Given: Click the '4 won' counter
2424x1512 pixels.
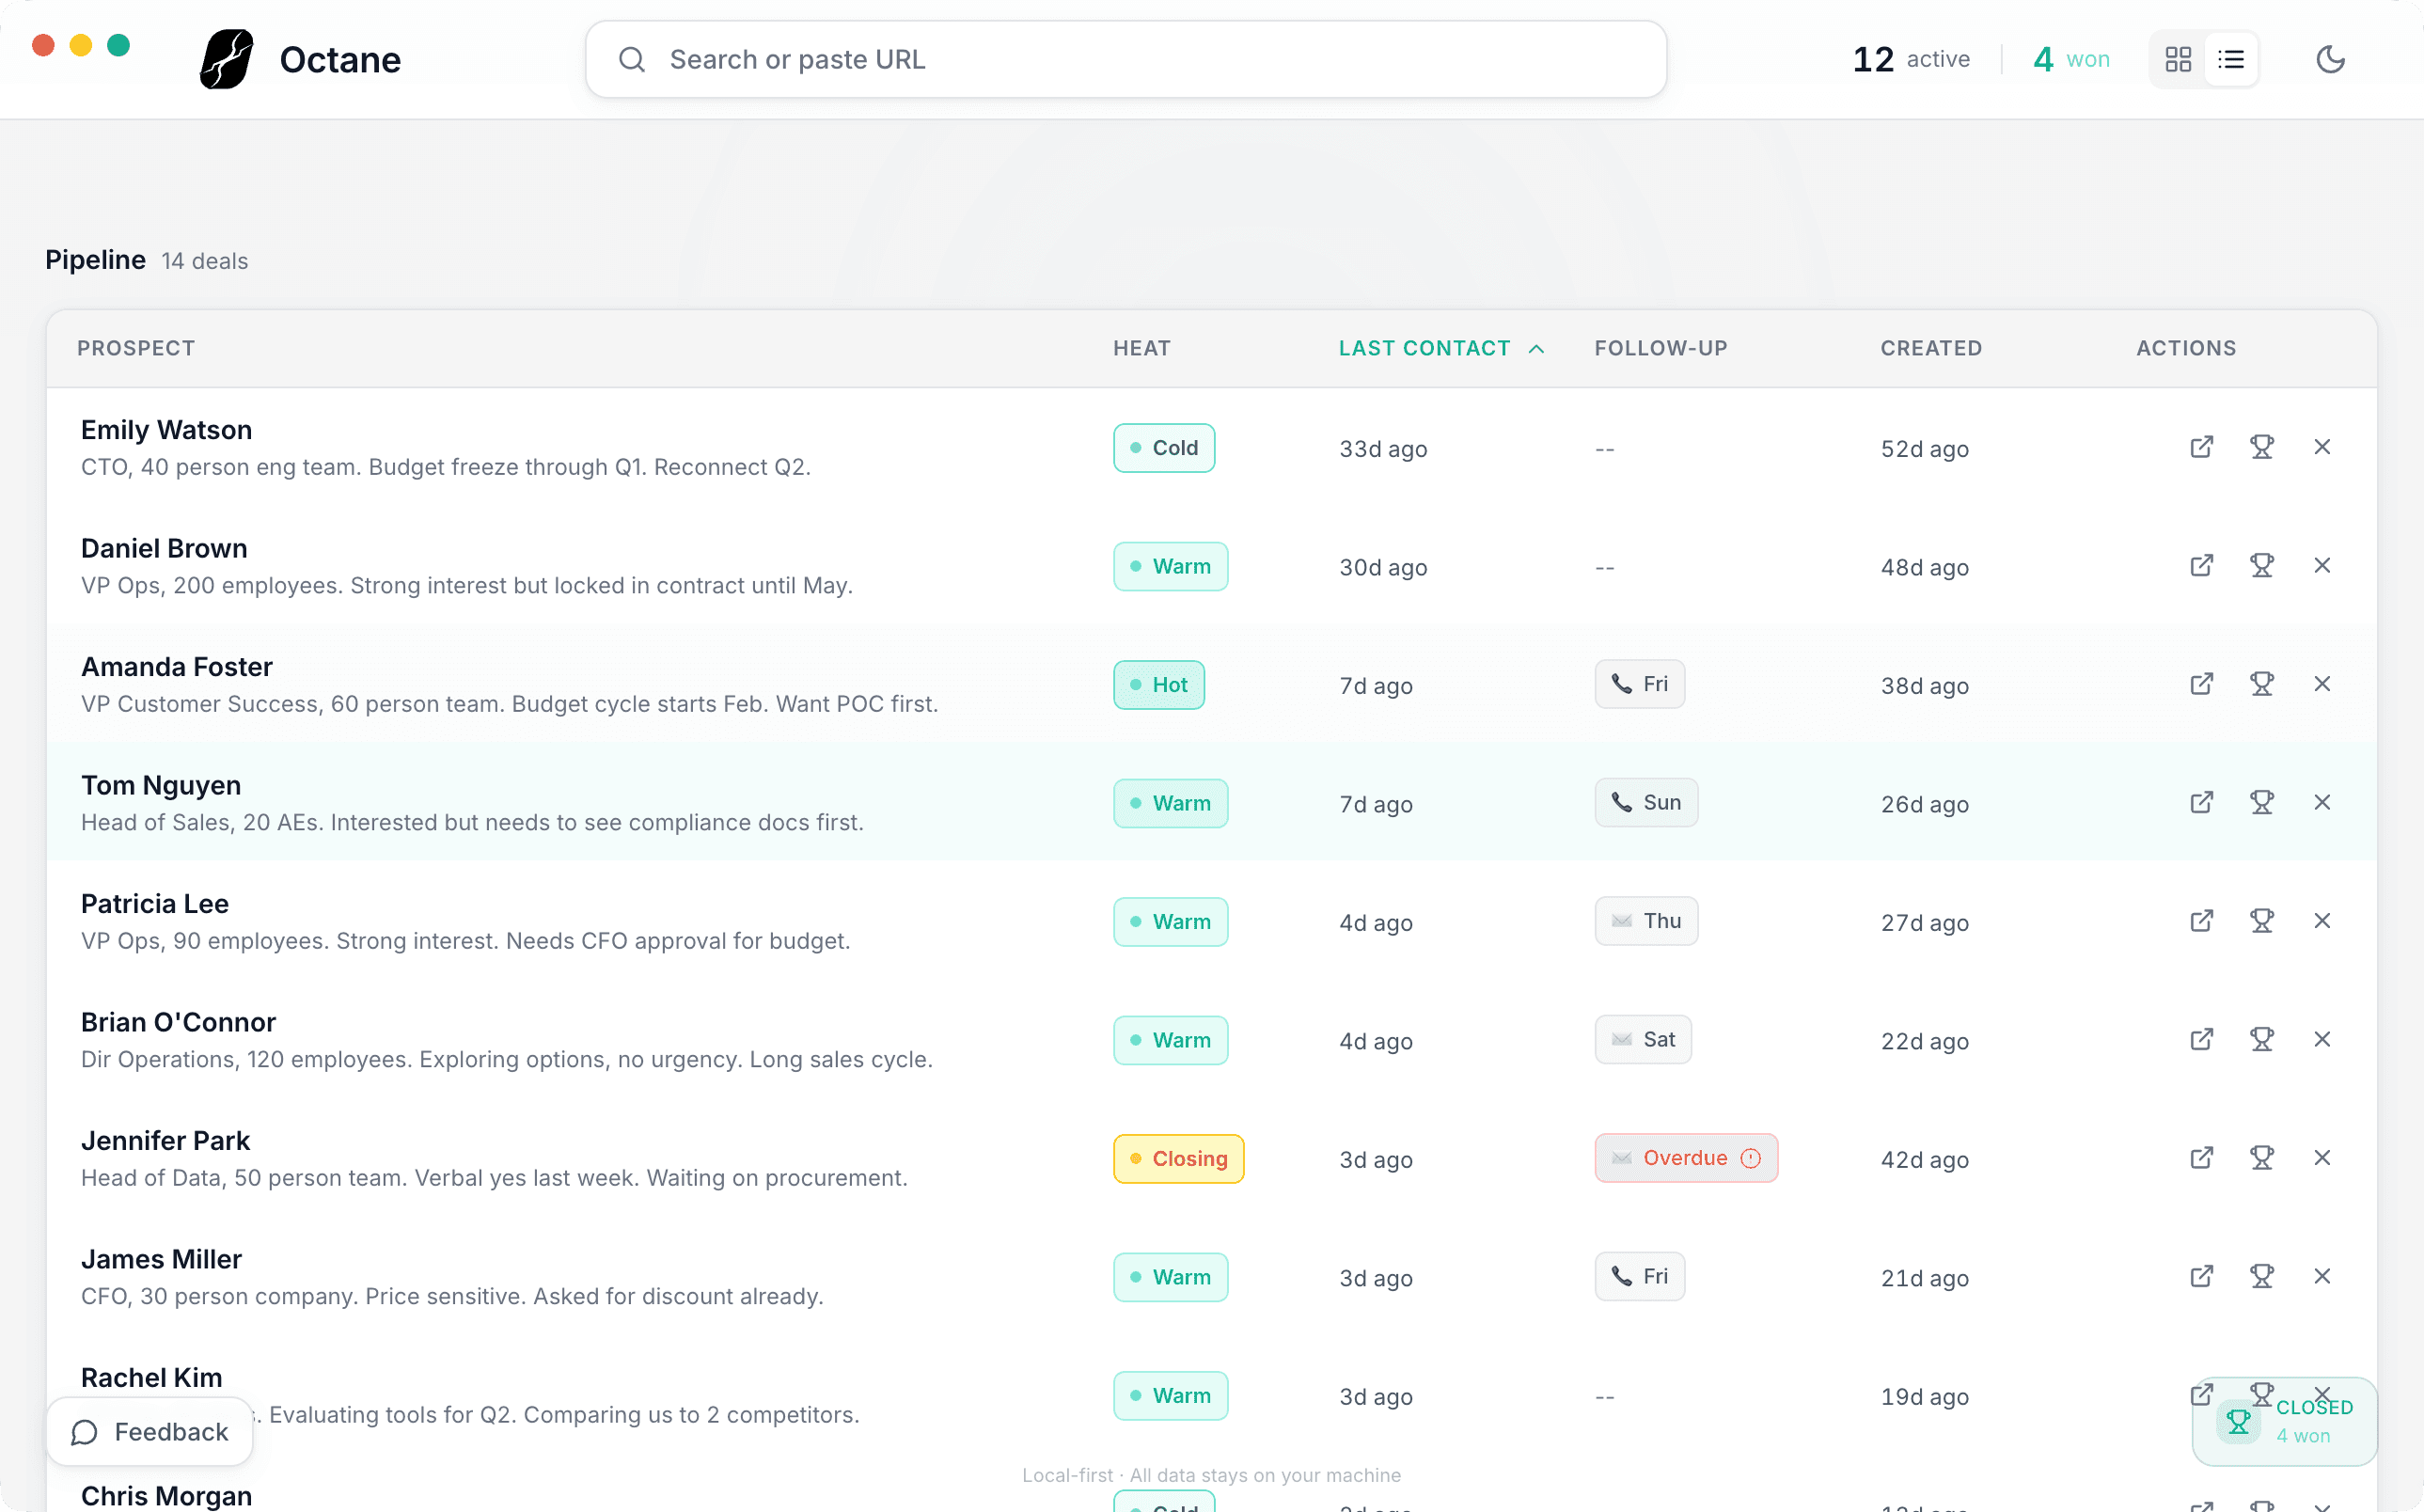Looking at the screenshot, I should click(2071, 59).
